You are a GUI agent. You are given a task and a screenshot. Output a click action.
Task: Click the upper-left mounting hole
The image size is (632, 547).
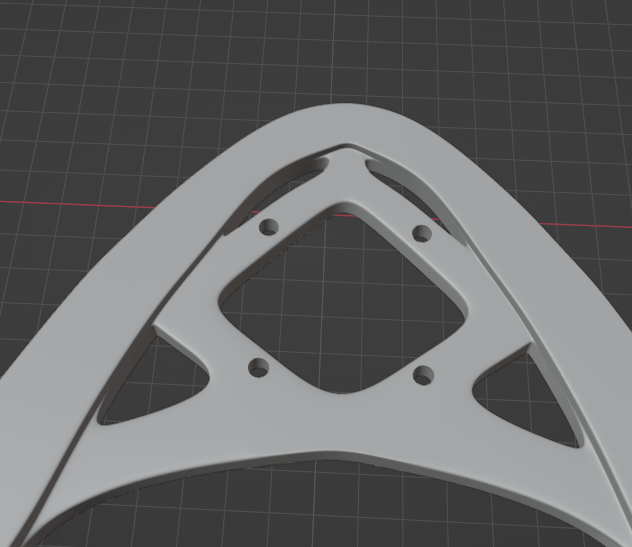pyautogui.click(x=268, y=227)
